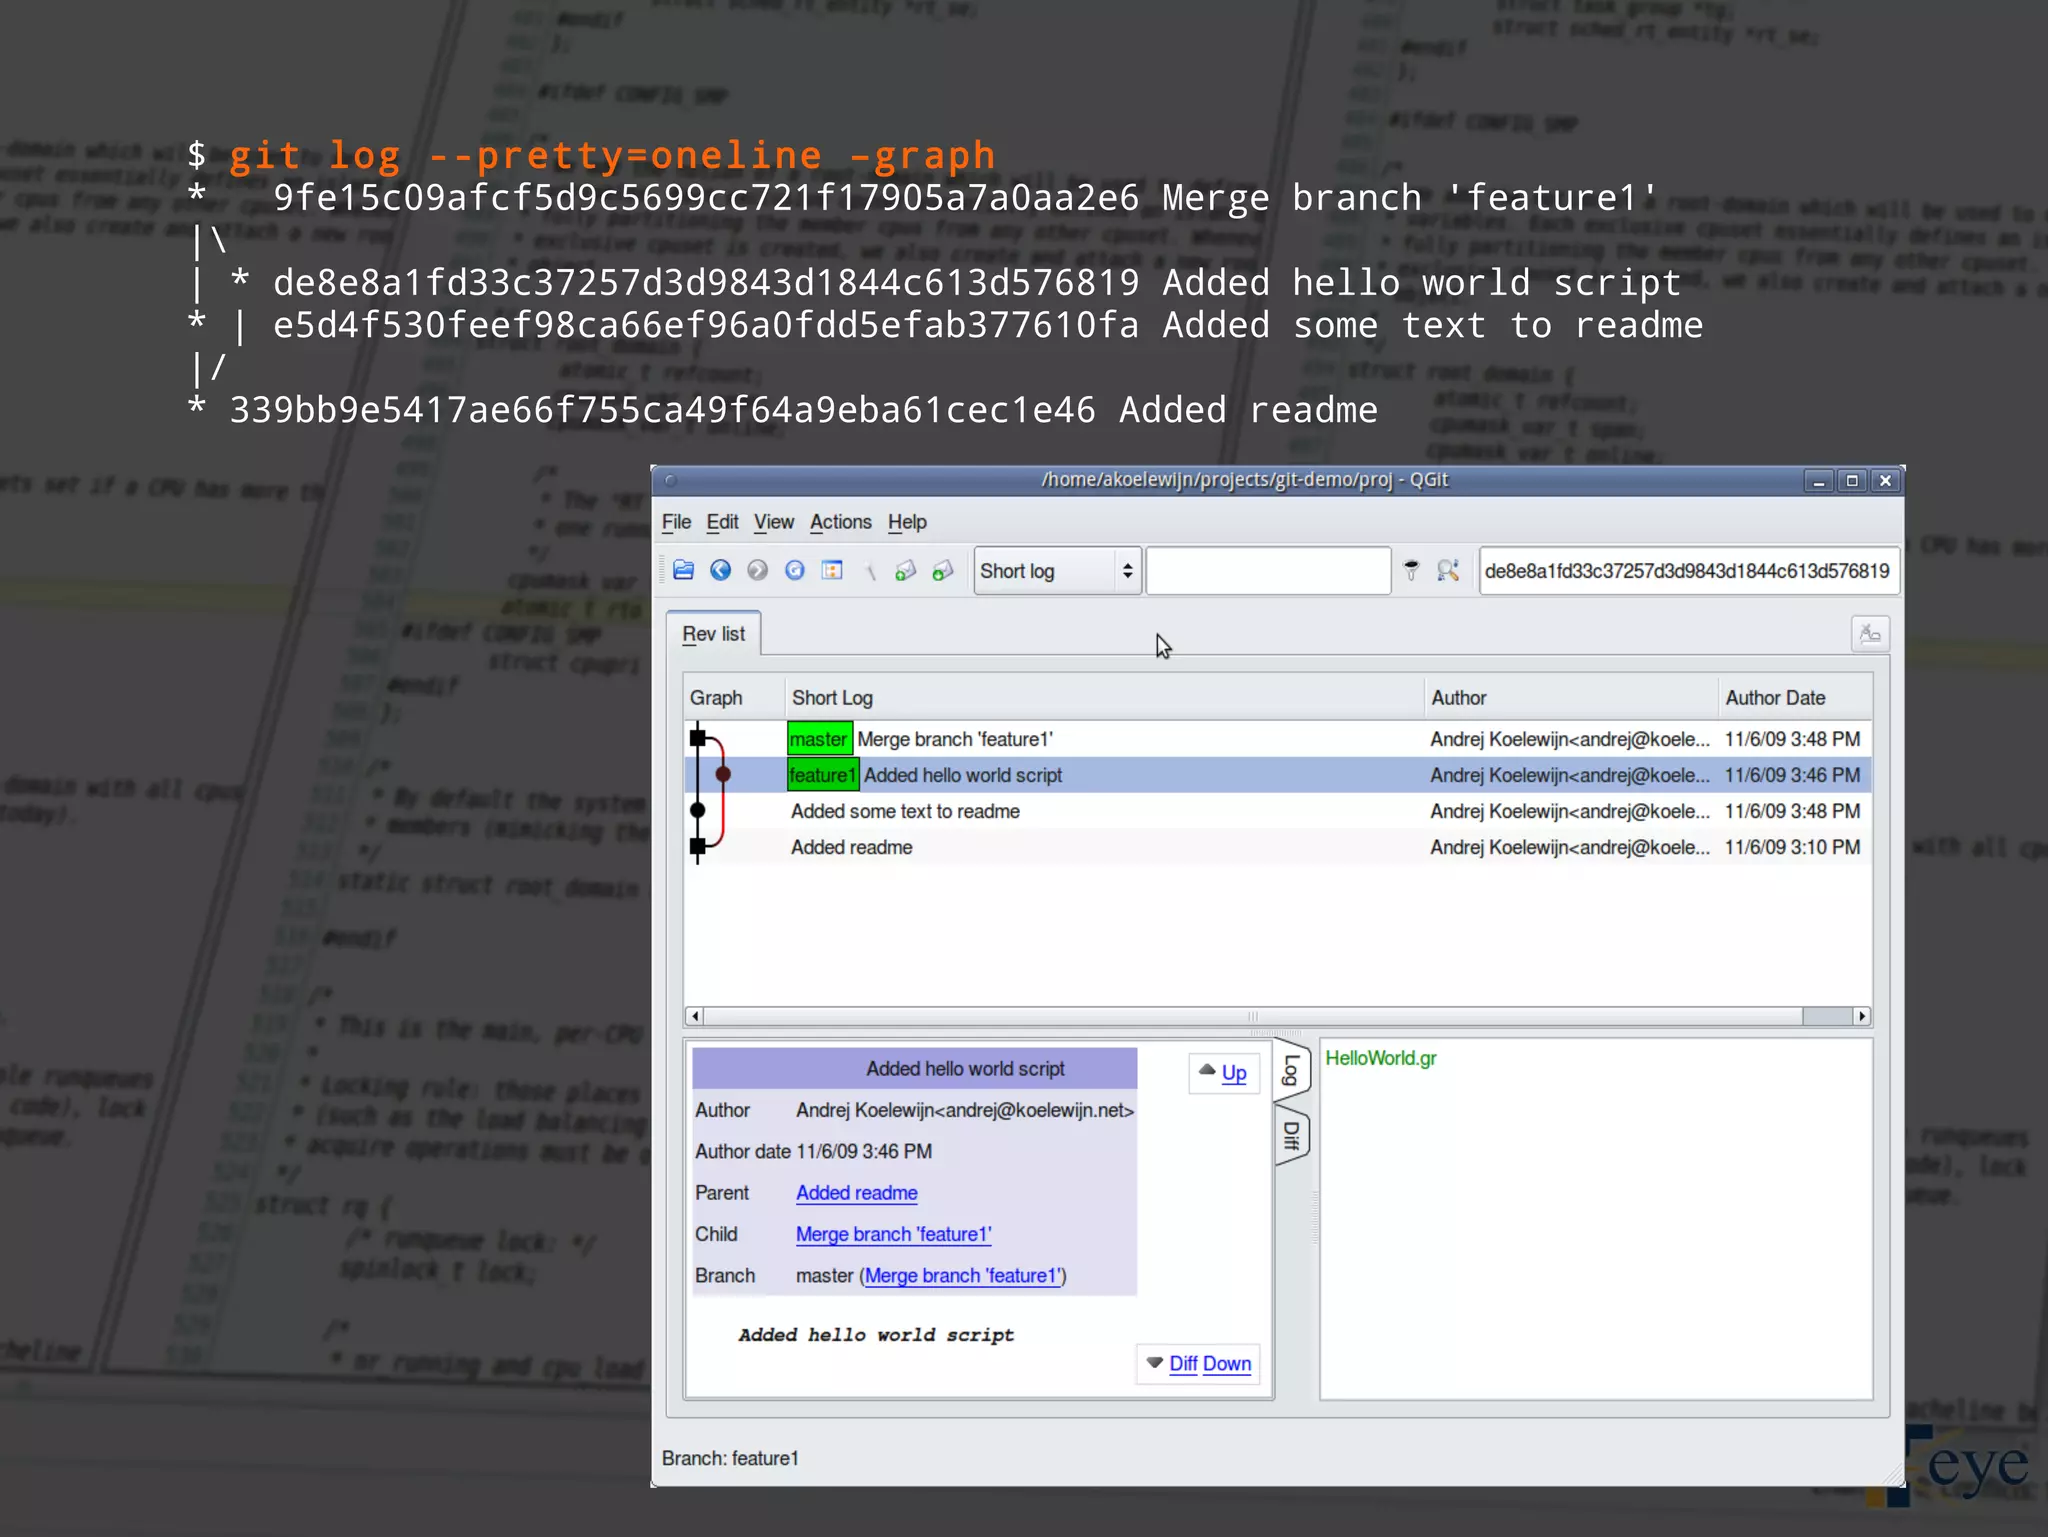Switch to the vertical Diff tab
The height and width of the screenshot is (1537, 2048).
[x=1291, y=1135]
